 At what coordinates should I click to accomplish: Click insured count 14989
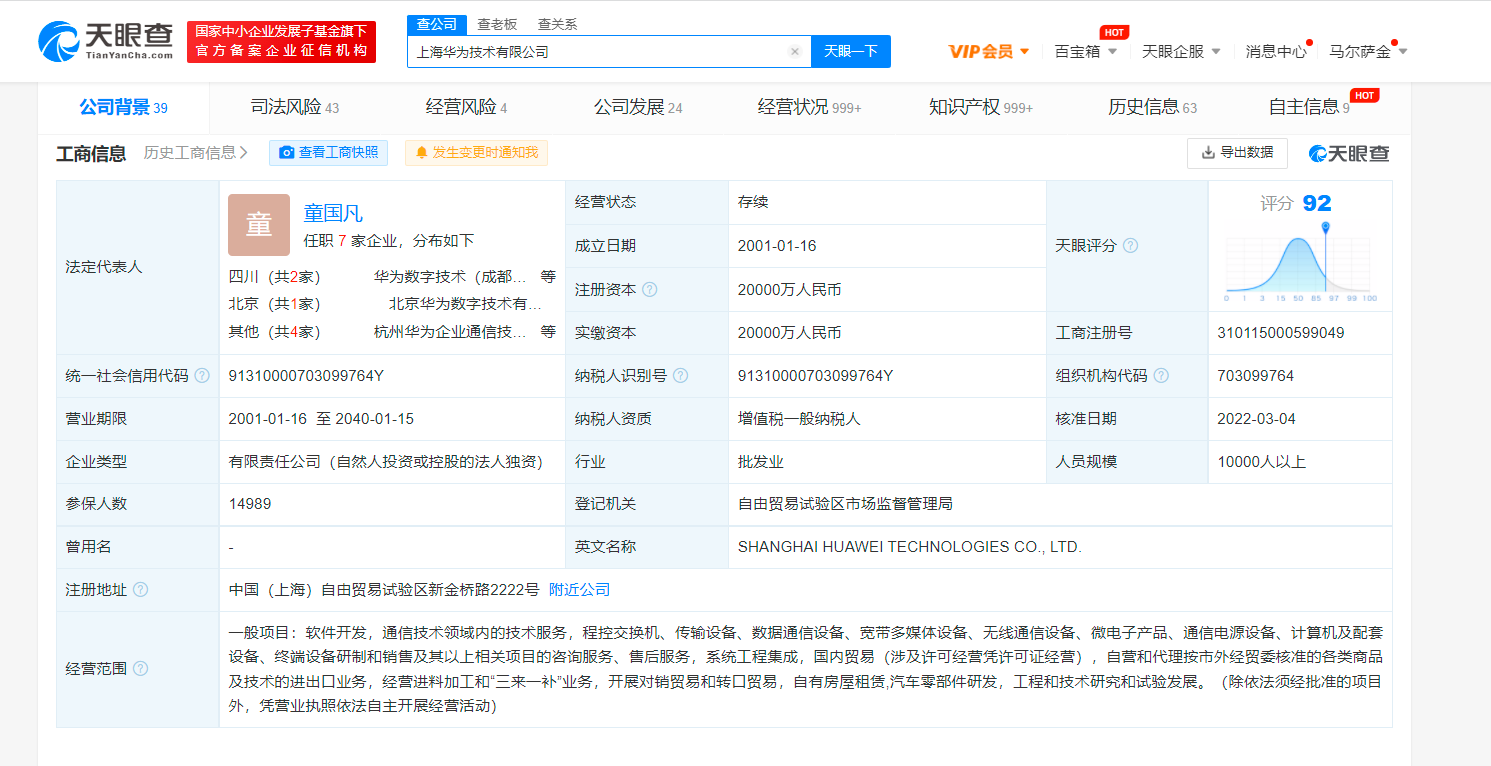click(250, 503)
